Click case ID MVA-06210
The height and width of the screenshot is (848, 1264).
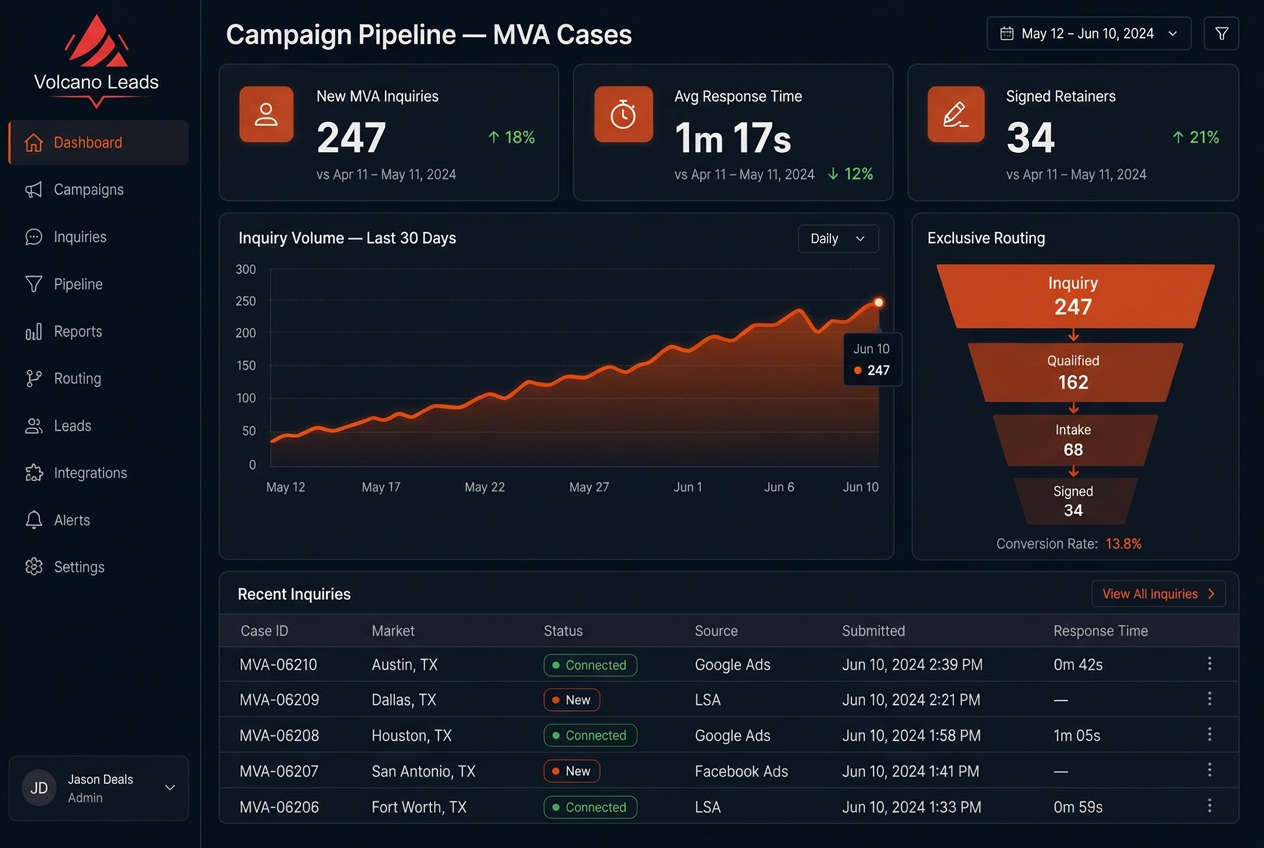pyautogui.click(x=279, y=664)
